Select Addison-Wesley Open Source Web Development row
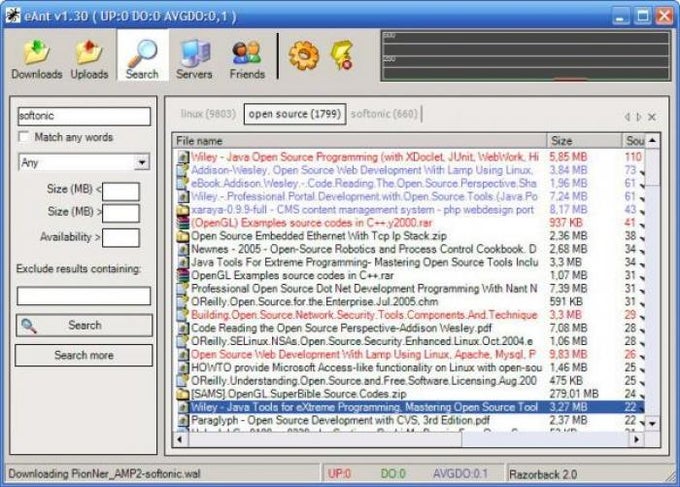 (x=409, y=170)
